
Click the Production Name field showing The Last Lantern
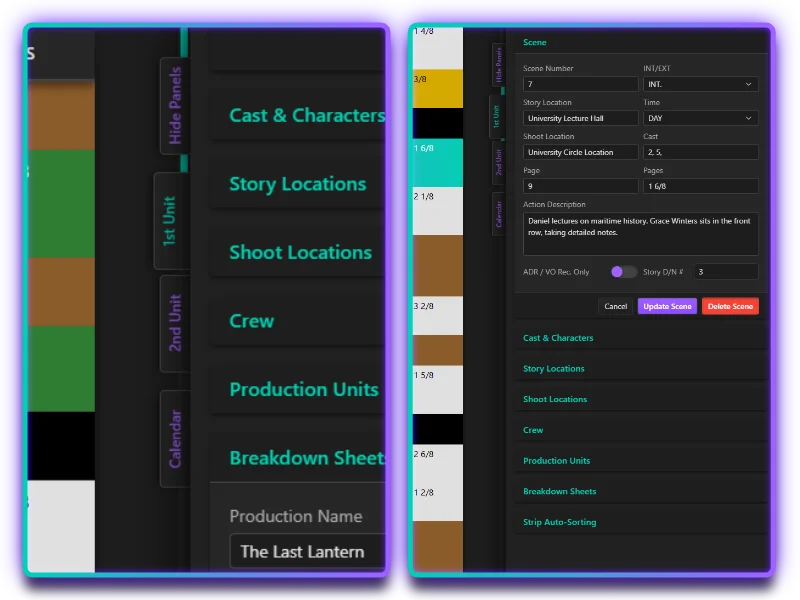coord(306,551)
